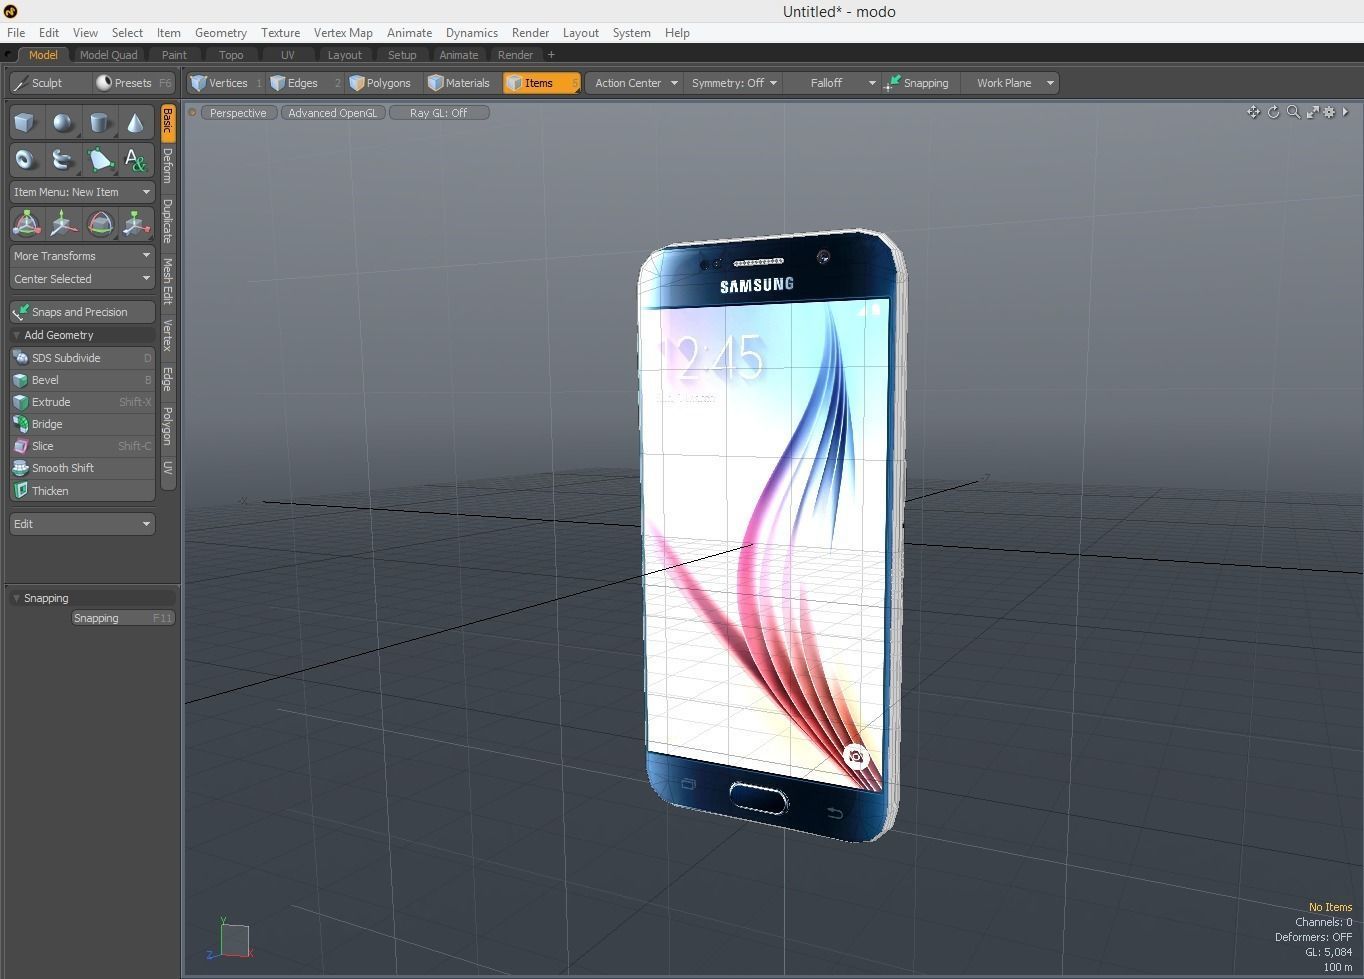This screenshot has width=1364, height=979.
Task: Open the Vertex Map menu
Action: pos(343,32)
